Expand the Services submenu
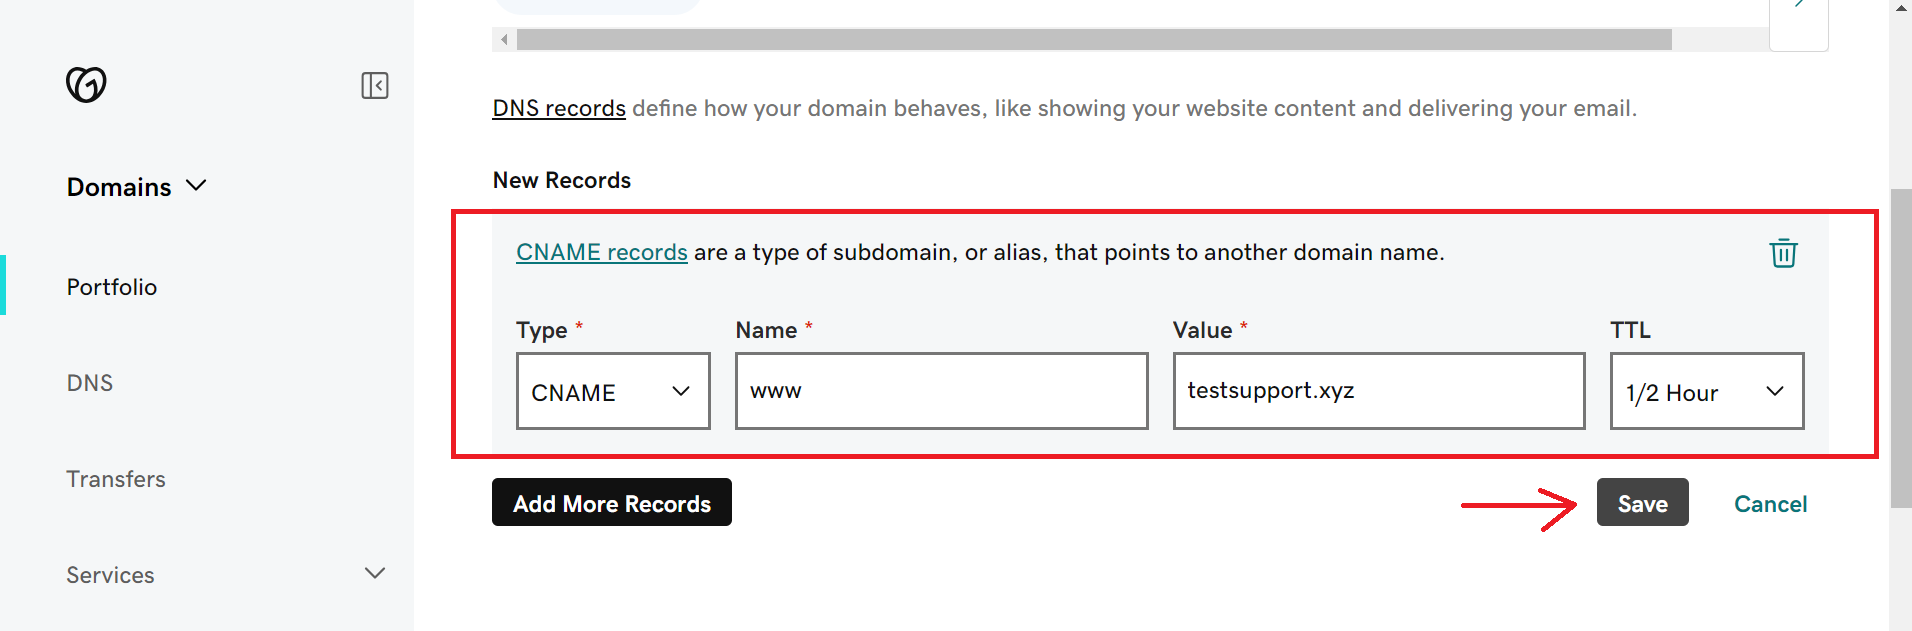 click(375, 574)
